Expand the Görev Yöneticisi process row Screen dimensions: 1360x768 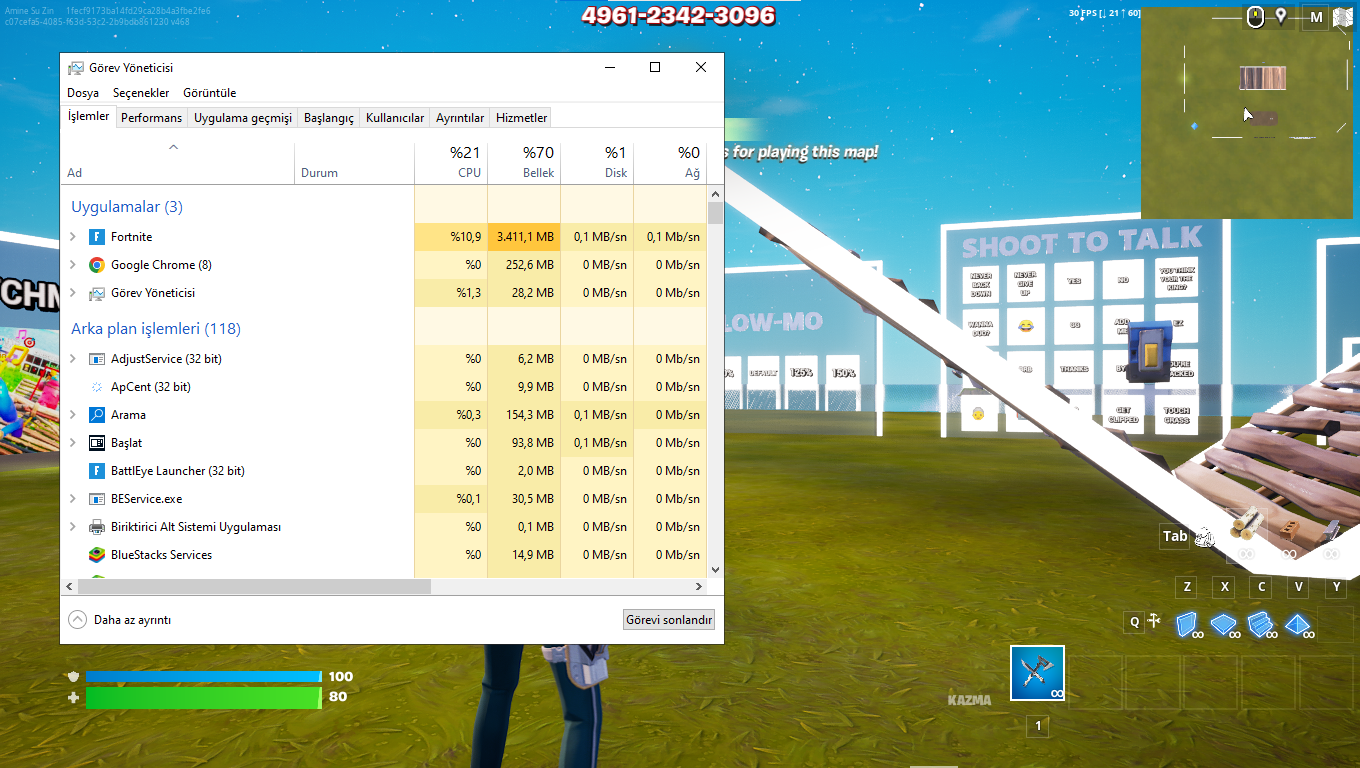point(73,293)
